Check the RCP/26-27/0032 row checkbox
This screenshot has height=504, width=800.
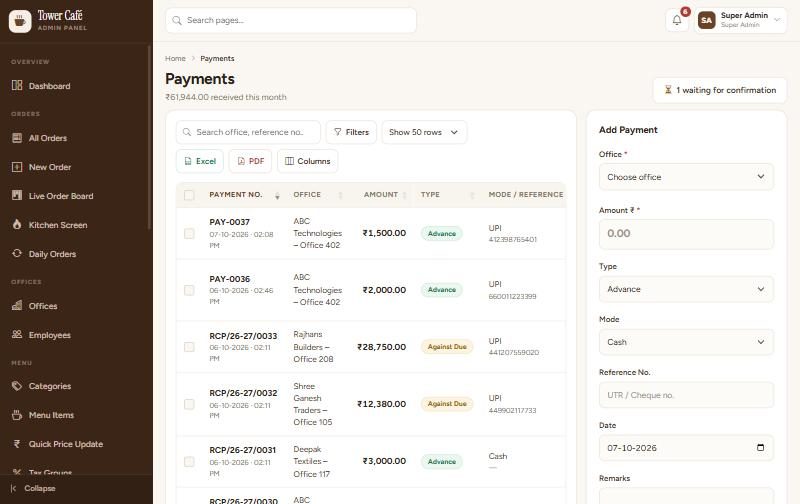point(189,404)
